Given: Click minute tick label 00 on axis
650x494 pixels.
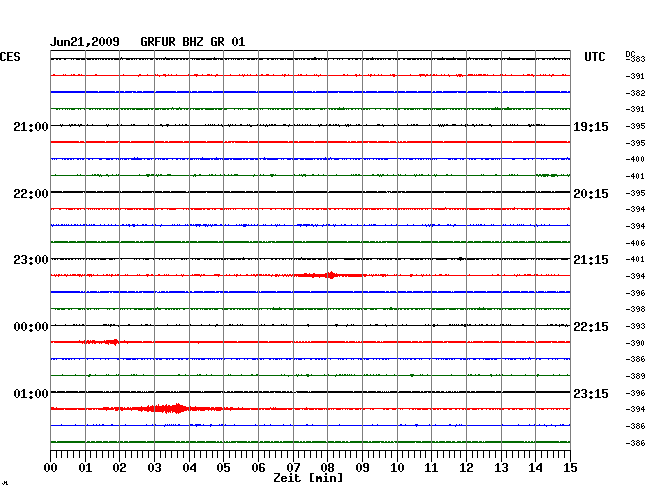Looking at the screenshot, I should click(51, 467).
